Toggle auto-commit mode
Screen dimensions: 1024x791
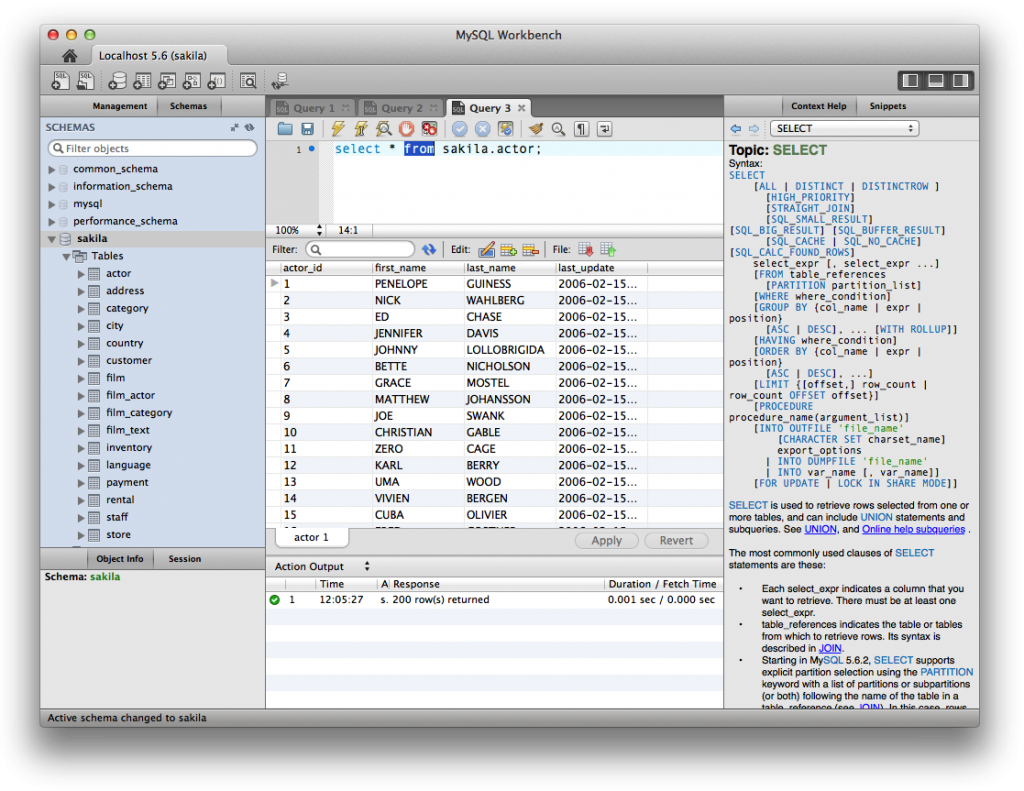click(504, 129)
